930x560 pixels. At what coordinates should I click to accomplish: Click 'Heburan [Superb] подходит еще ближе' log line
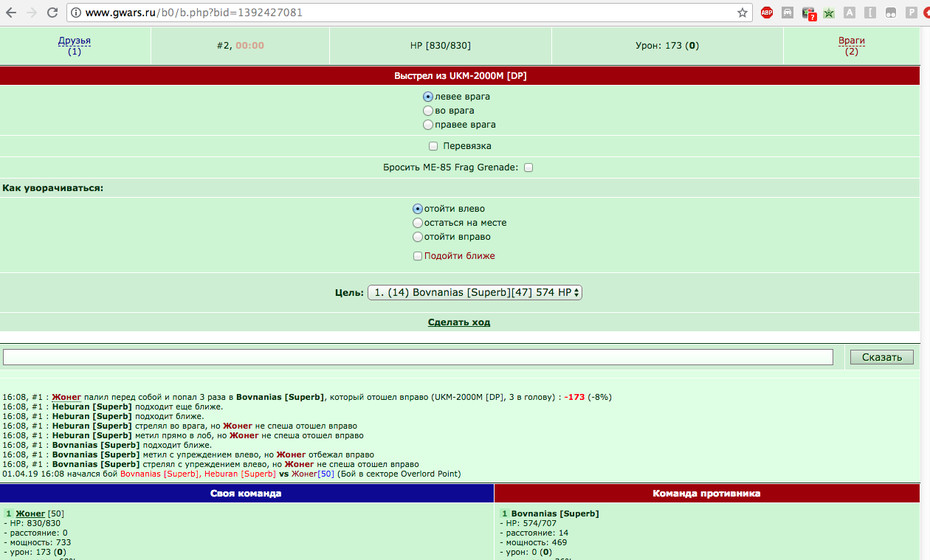[x=113, y=407]
